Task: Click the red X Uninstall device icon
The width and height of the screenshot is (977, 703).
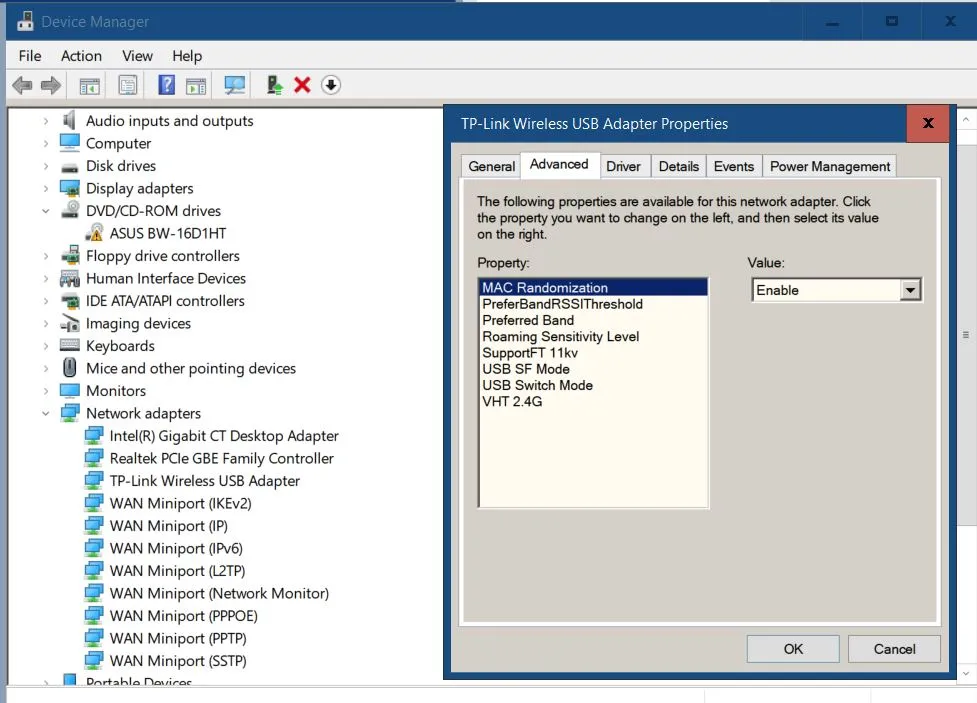Action: (x=302, y=85)
